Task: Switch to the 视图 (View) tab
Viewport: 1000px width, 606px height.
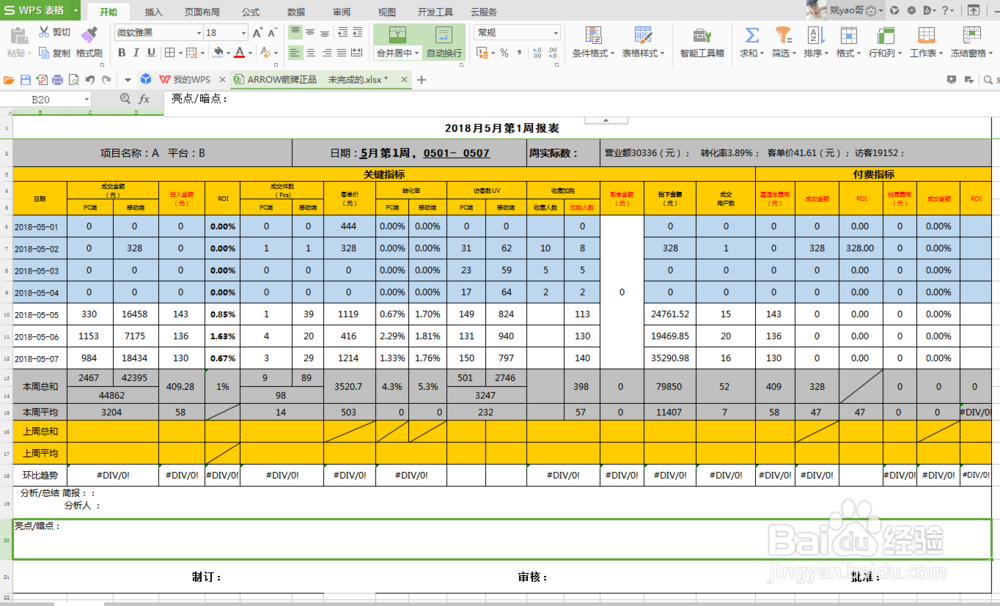Action: (386, 11)
